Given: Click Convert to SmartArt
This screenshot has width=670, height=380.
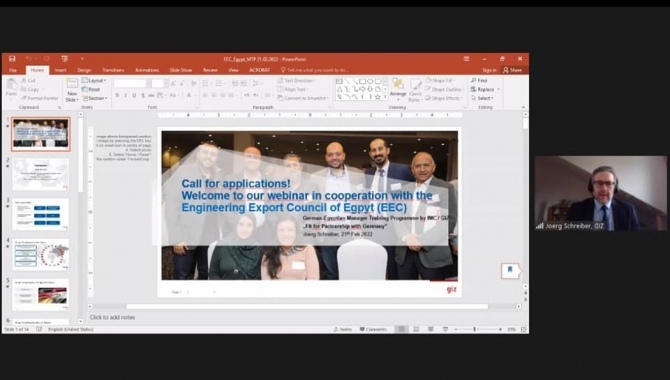Looking at the screenshot, I should pyautogui.click(x=302, y=98).
